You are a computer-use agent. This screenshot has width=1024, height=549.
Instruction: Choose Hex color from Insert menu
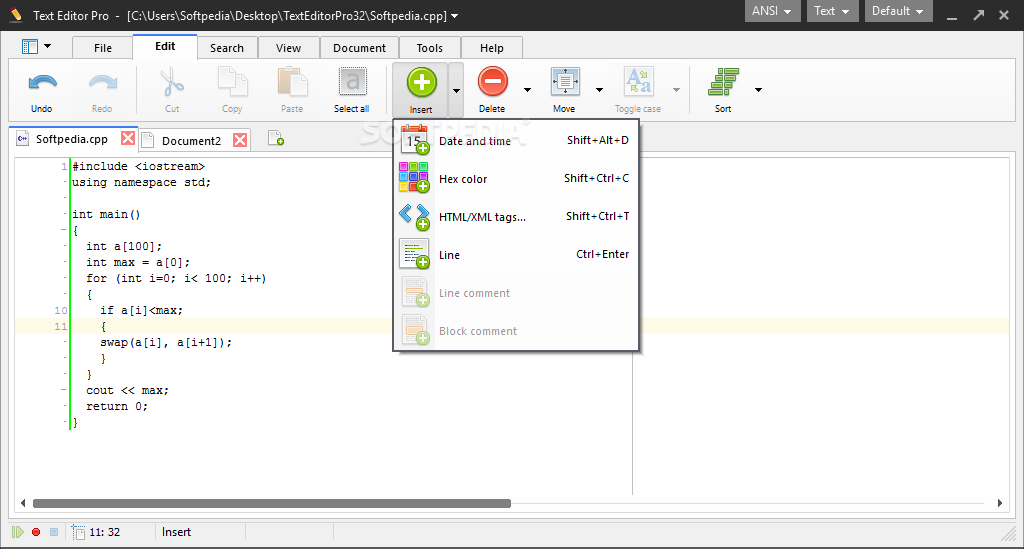(x=516, y=178)
